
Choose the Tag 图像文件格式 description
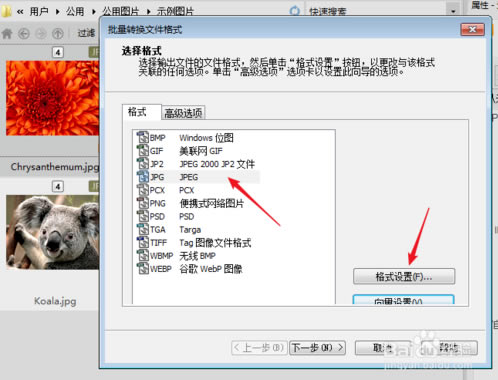[x=215, y=243]
